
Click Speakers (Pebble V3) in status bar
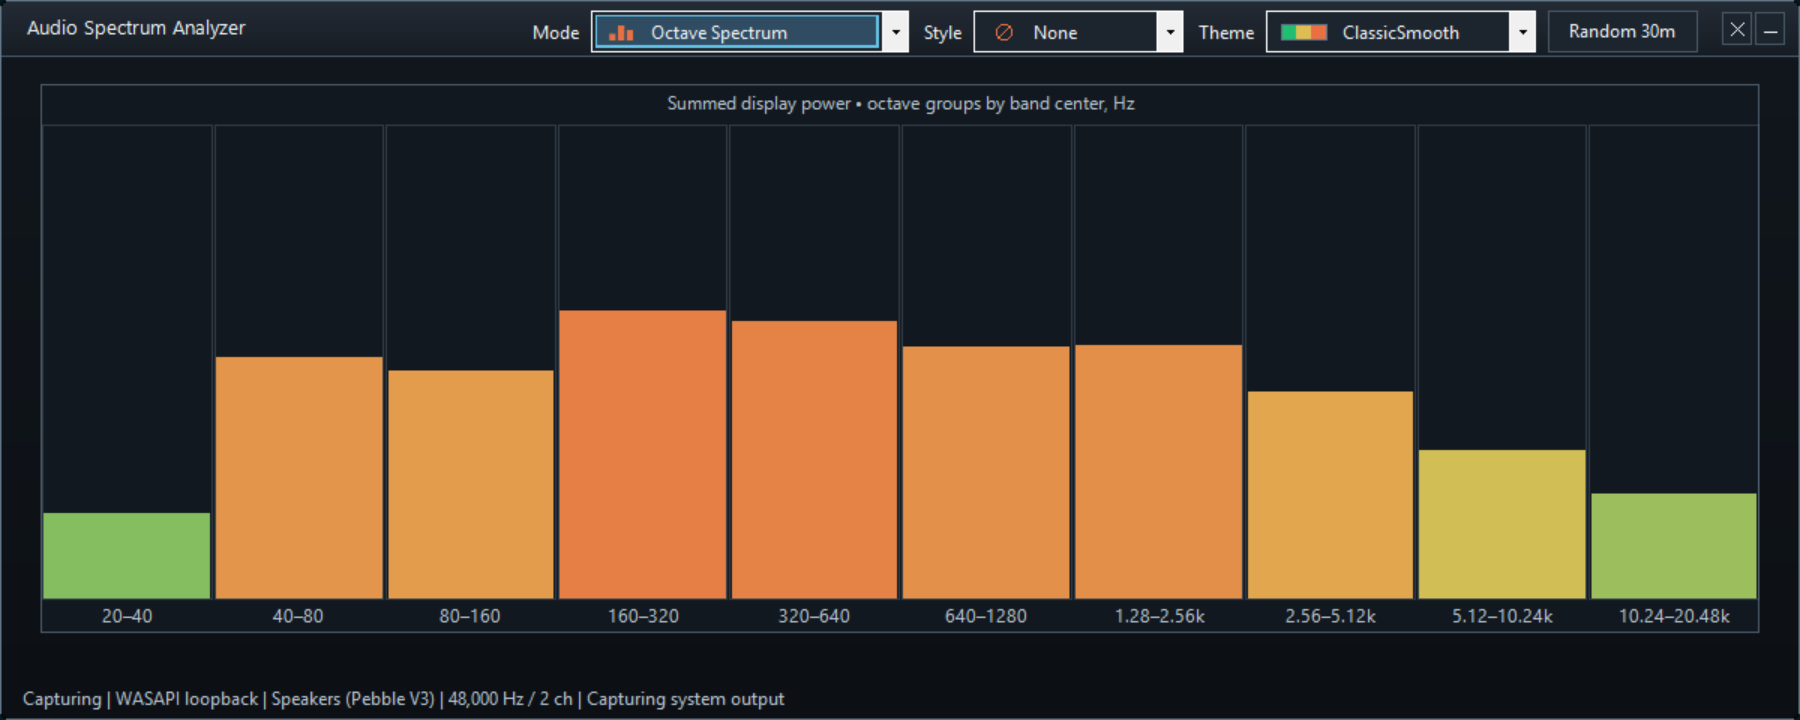353,699
